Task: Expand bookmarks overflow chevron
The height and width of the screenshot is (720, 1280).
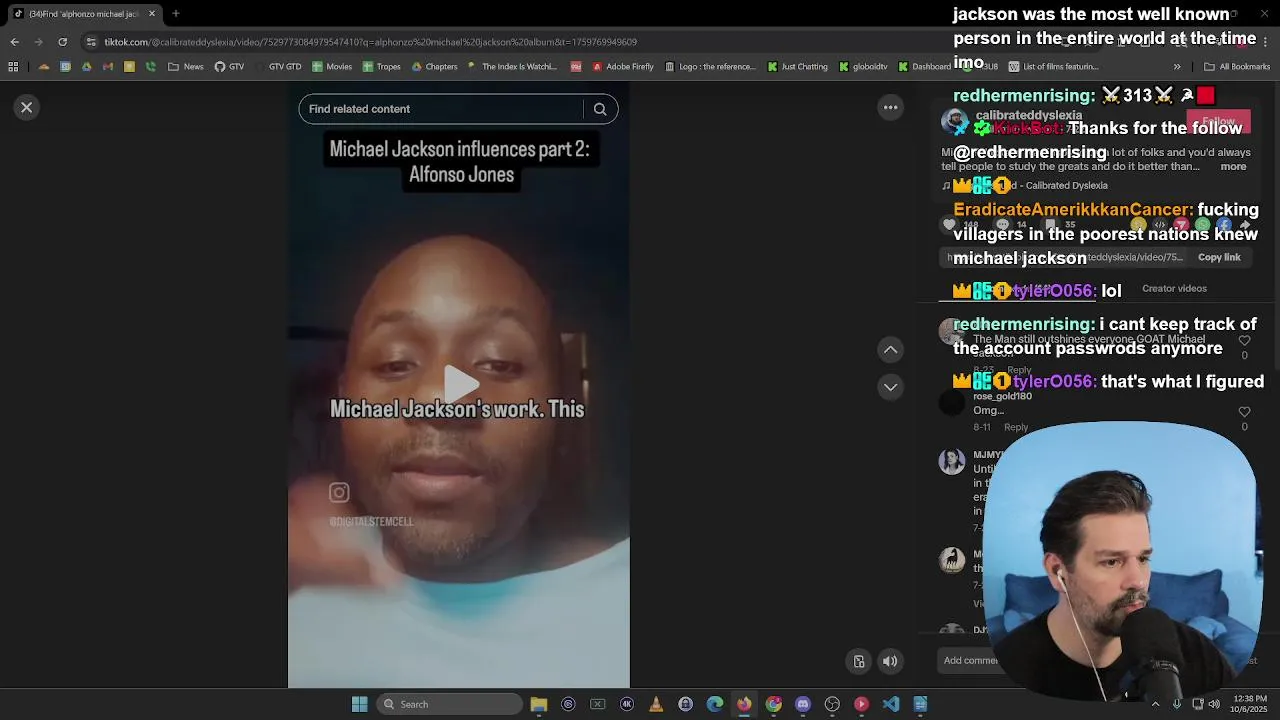Action: [x=1177, y=67]
